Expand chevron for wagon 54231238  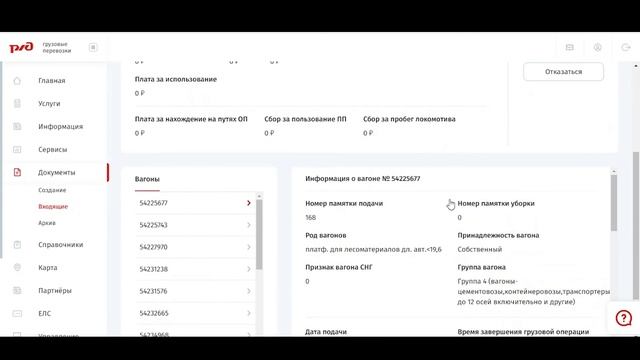click(x=249, y=269)
